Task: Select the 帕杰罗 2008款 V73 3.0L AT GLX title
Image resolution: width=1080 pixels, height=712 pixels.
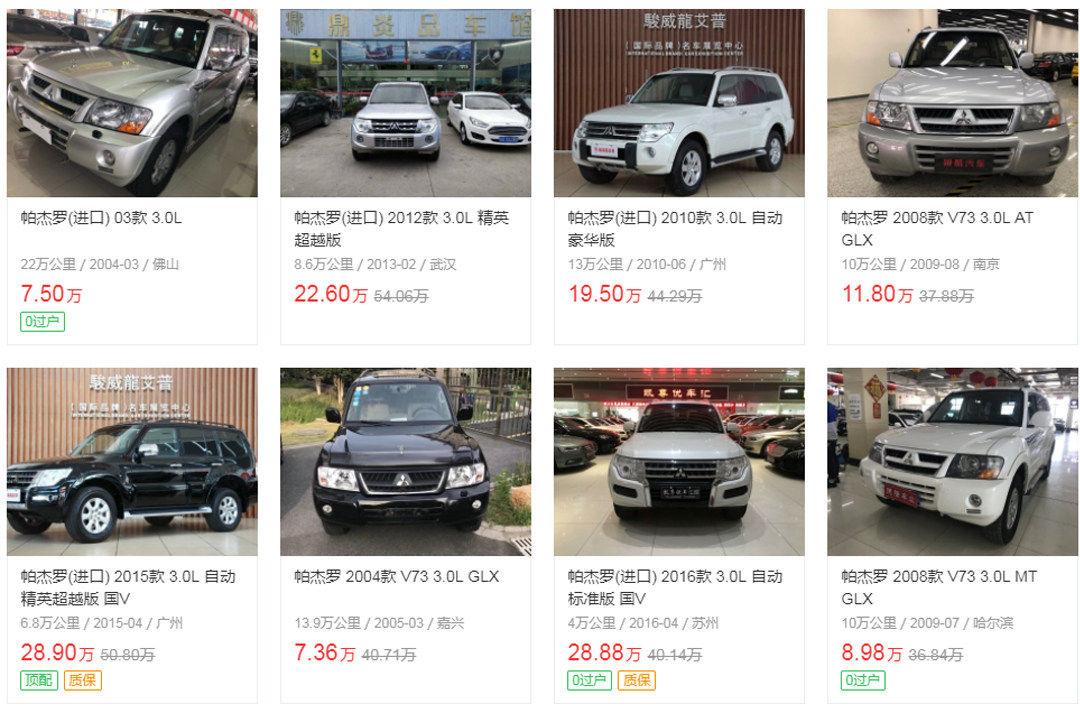Action: (x=937, y=229)
